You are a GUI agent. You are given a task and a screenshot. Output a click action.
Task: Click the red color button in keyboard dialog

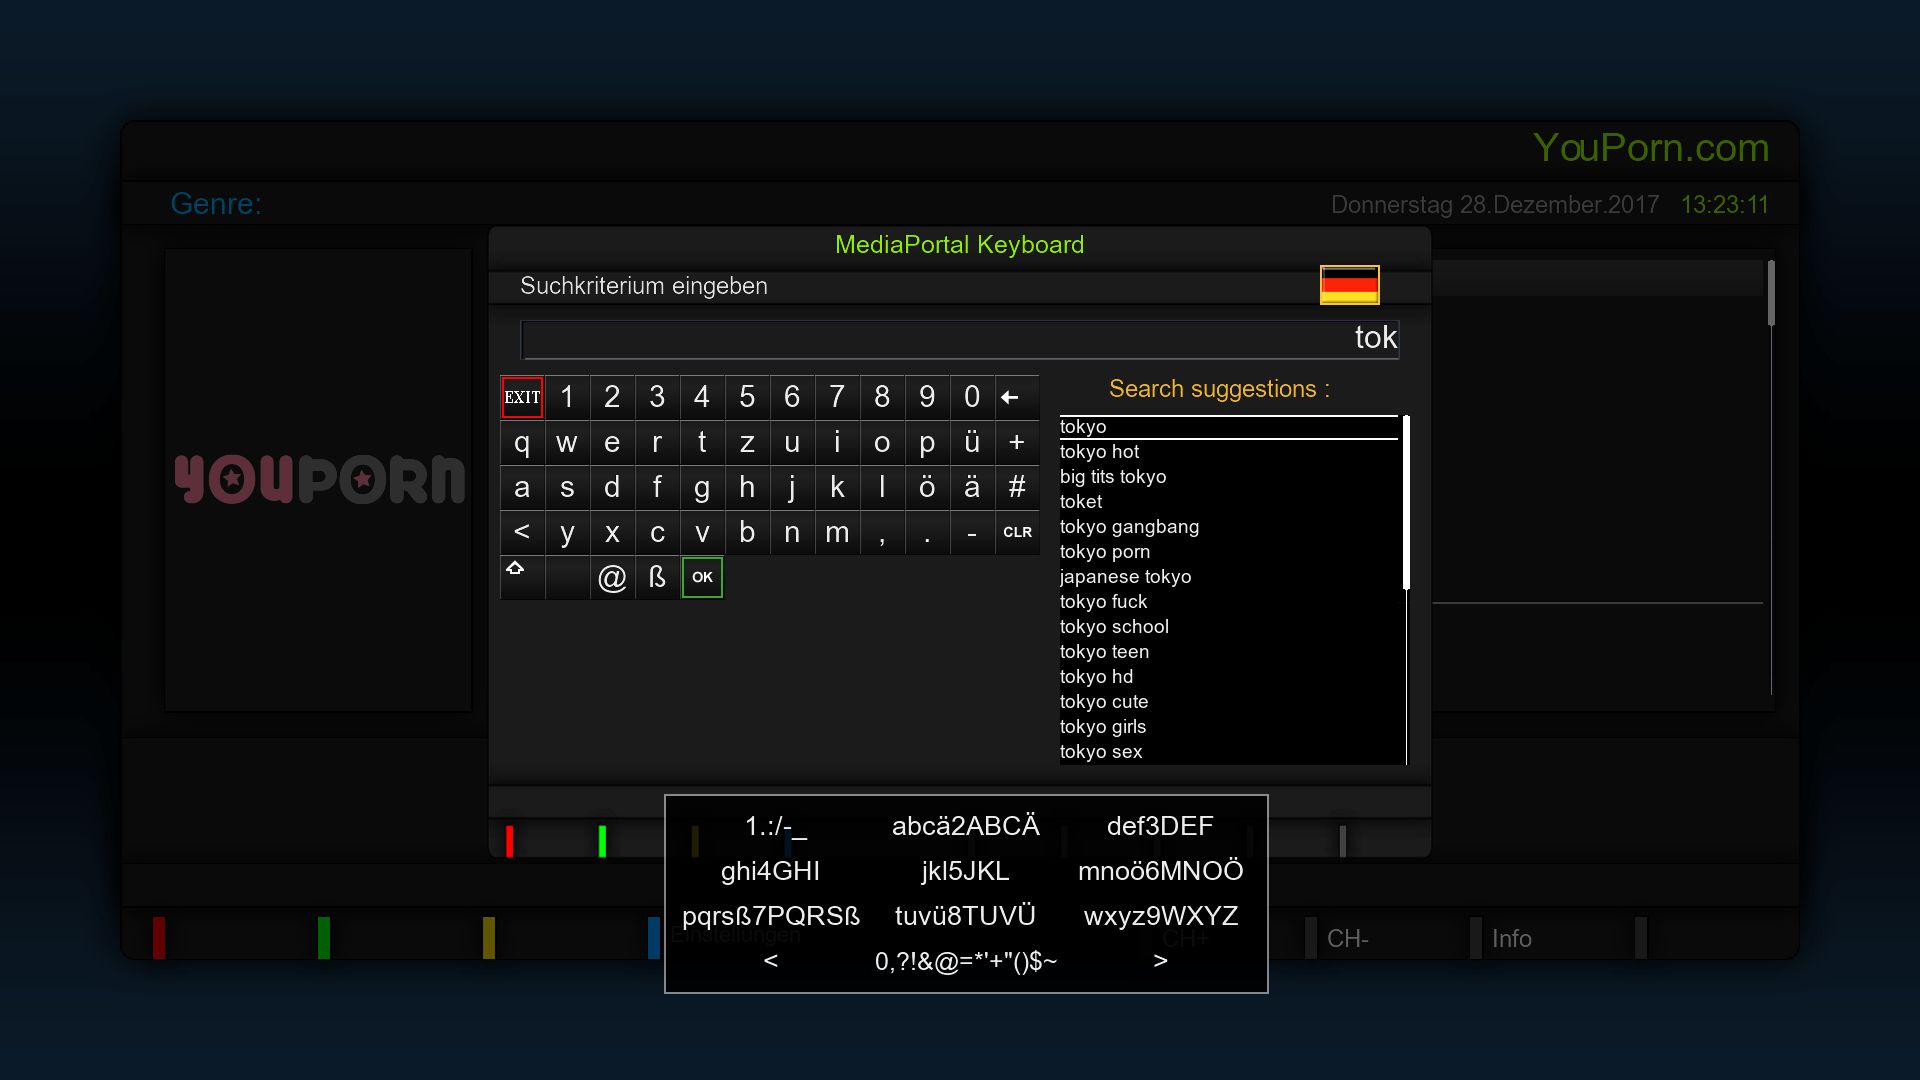(x=509, y=841)
